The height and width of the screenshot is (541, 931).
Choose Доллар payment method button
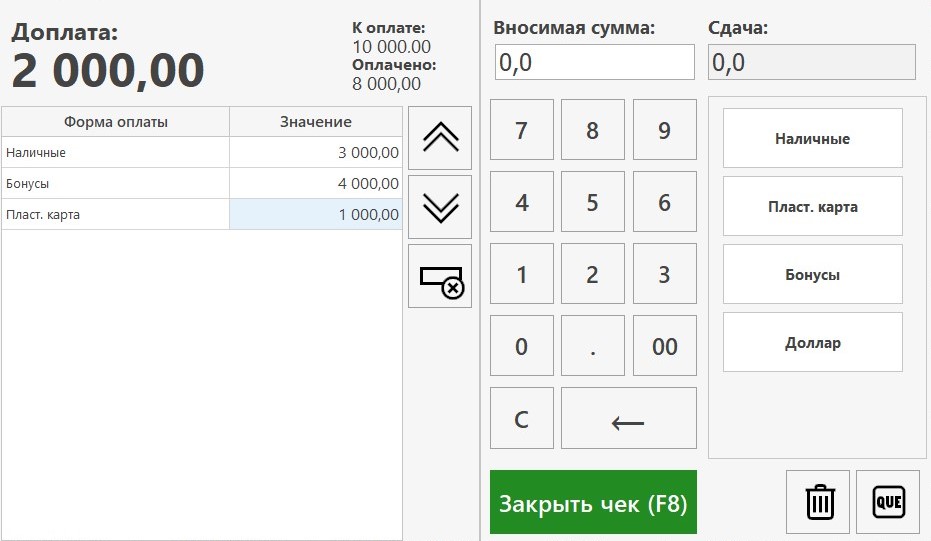click(x=812, y=342)
